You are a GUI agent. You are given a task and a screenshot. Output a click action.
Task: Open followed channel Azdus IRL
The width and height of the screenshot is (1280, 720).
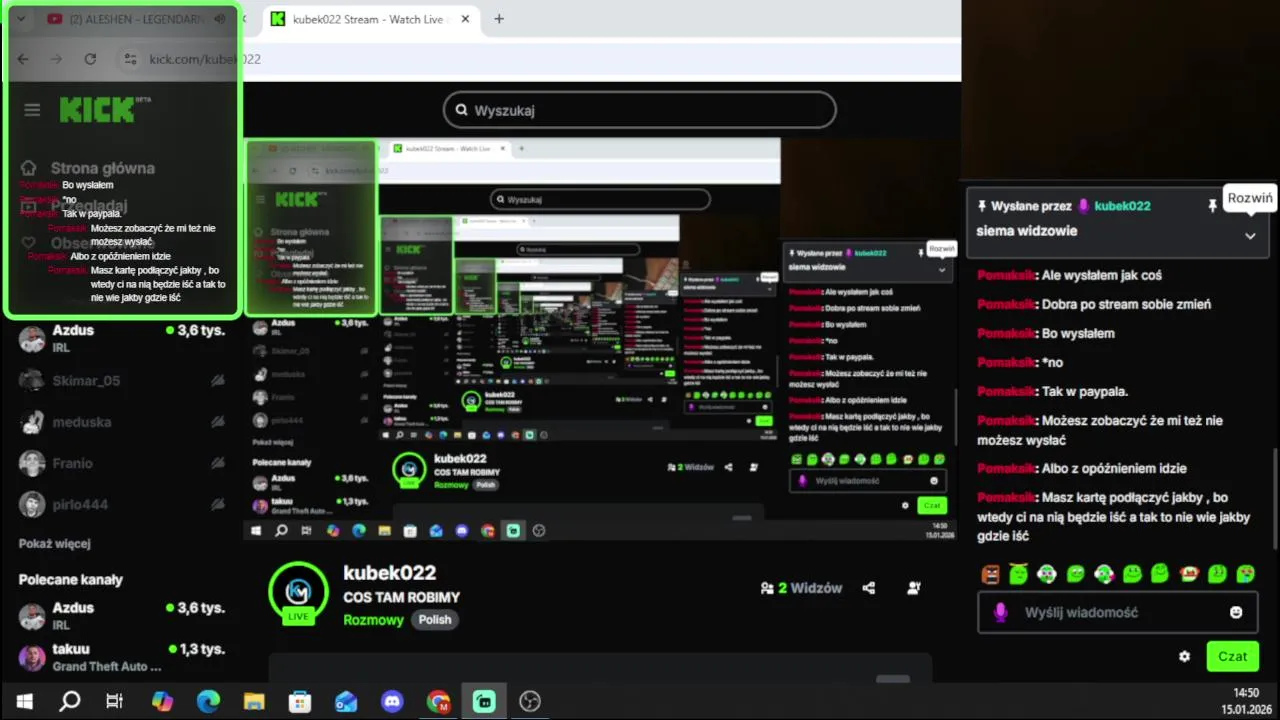coord(122,338)
